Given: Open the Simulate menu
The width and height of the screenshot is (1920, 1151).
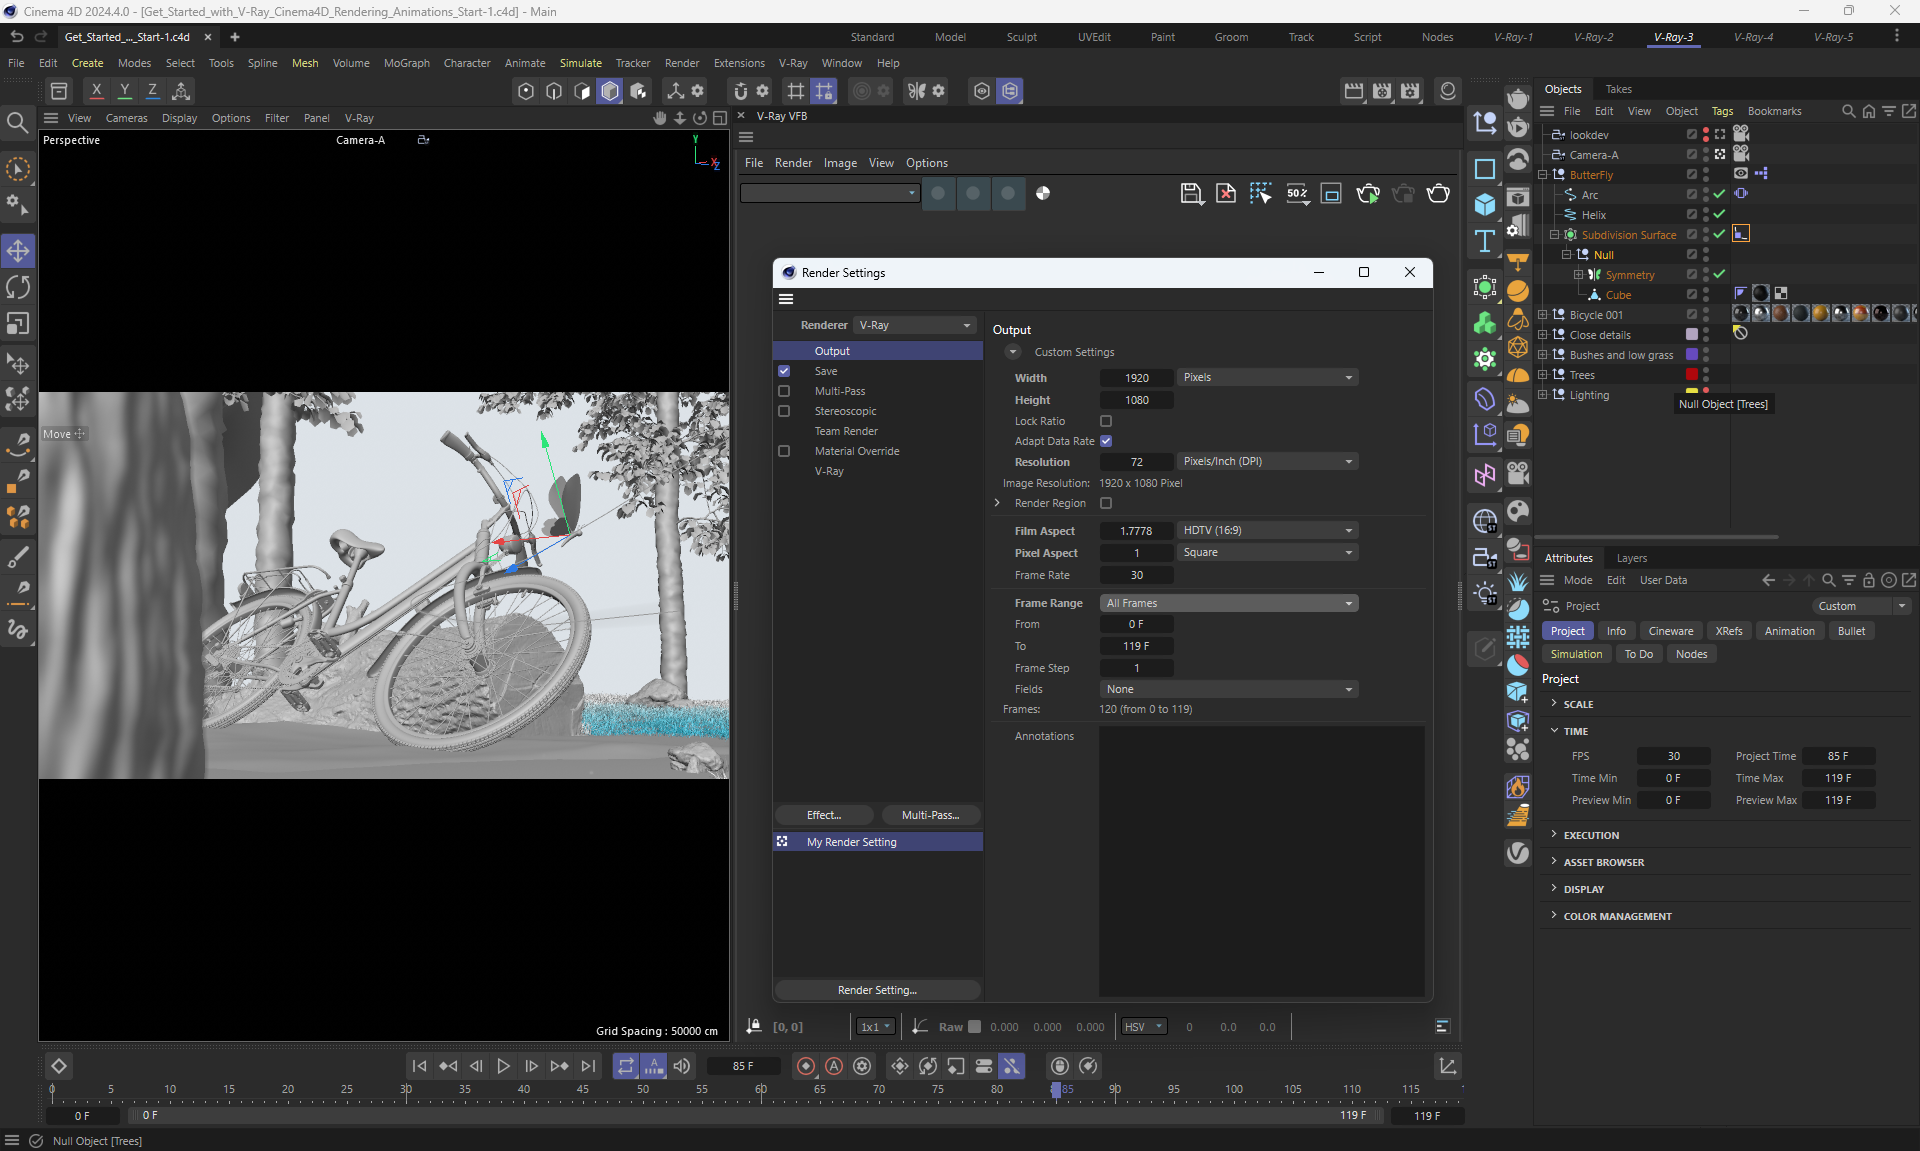Looking at the screenshot, I should click(580, 63).
